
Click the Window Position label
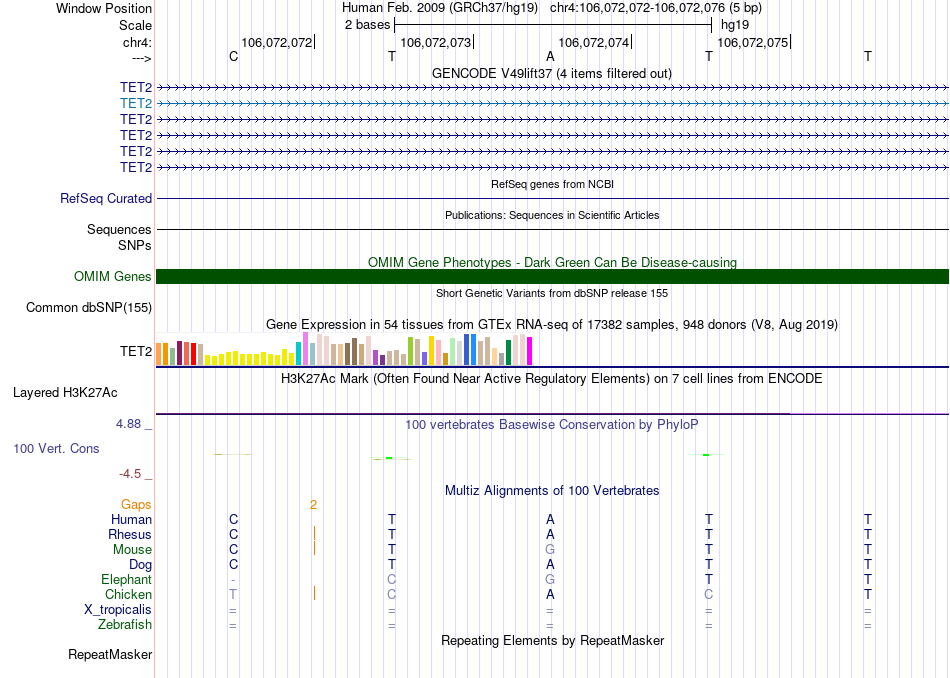tap(104, 8)
